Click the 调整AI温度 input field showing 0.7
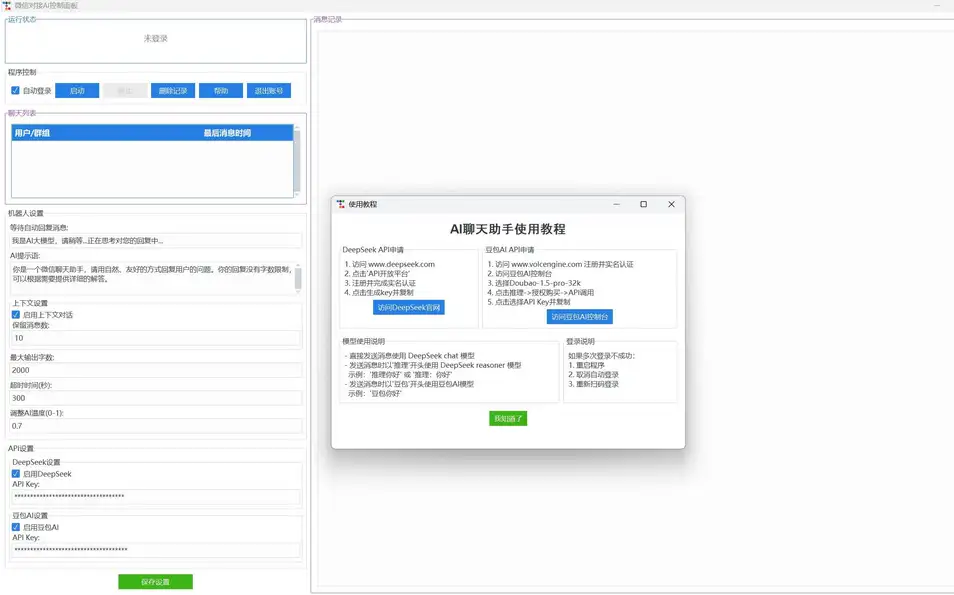 pos(155,426)
